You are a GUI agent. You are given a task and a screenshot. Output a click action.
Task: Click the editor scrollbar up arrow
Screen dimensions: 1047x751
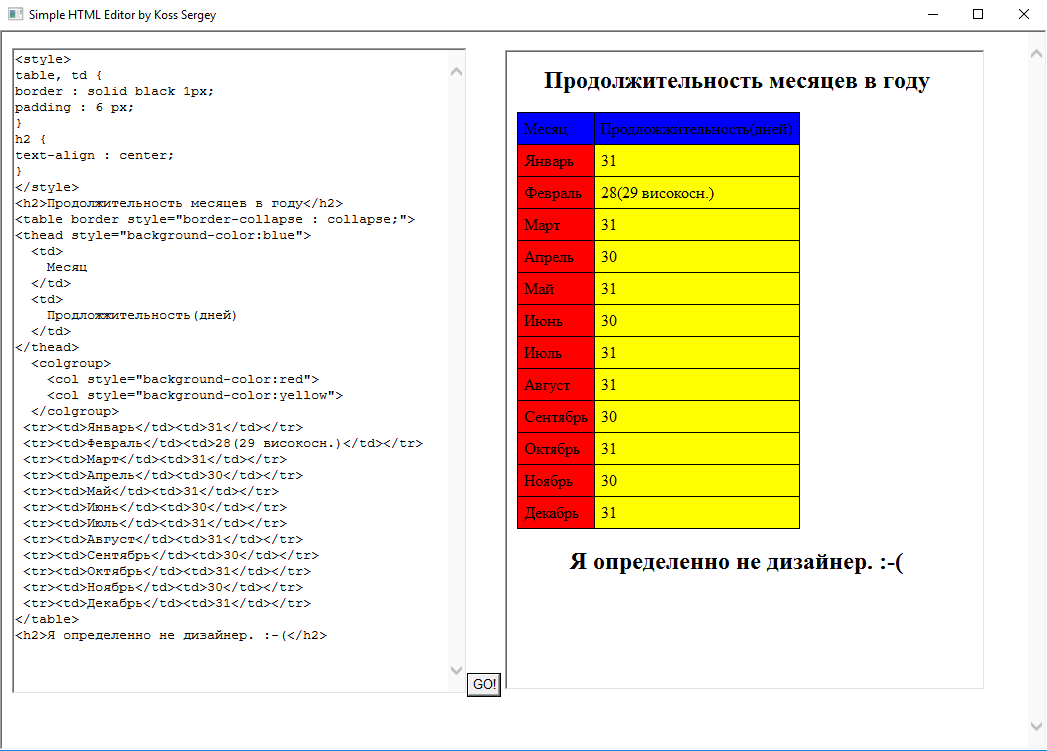[x=457, y=71]
